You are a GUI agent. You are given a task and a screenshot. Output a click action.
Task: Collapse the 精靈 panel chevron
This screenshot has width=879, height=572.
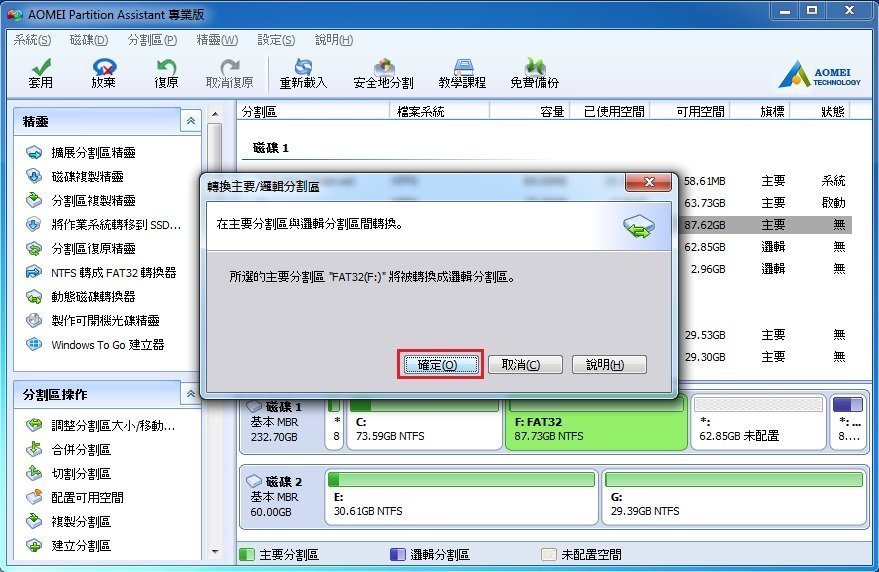coord(191,121)
